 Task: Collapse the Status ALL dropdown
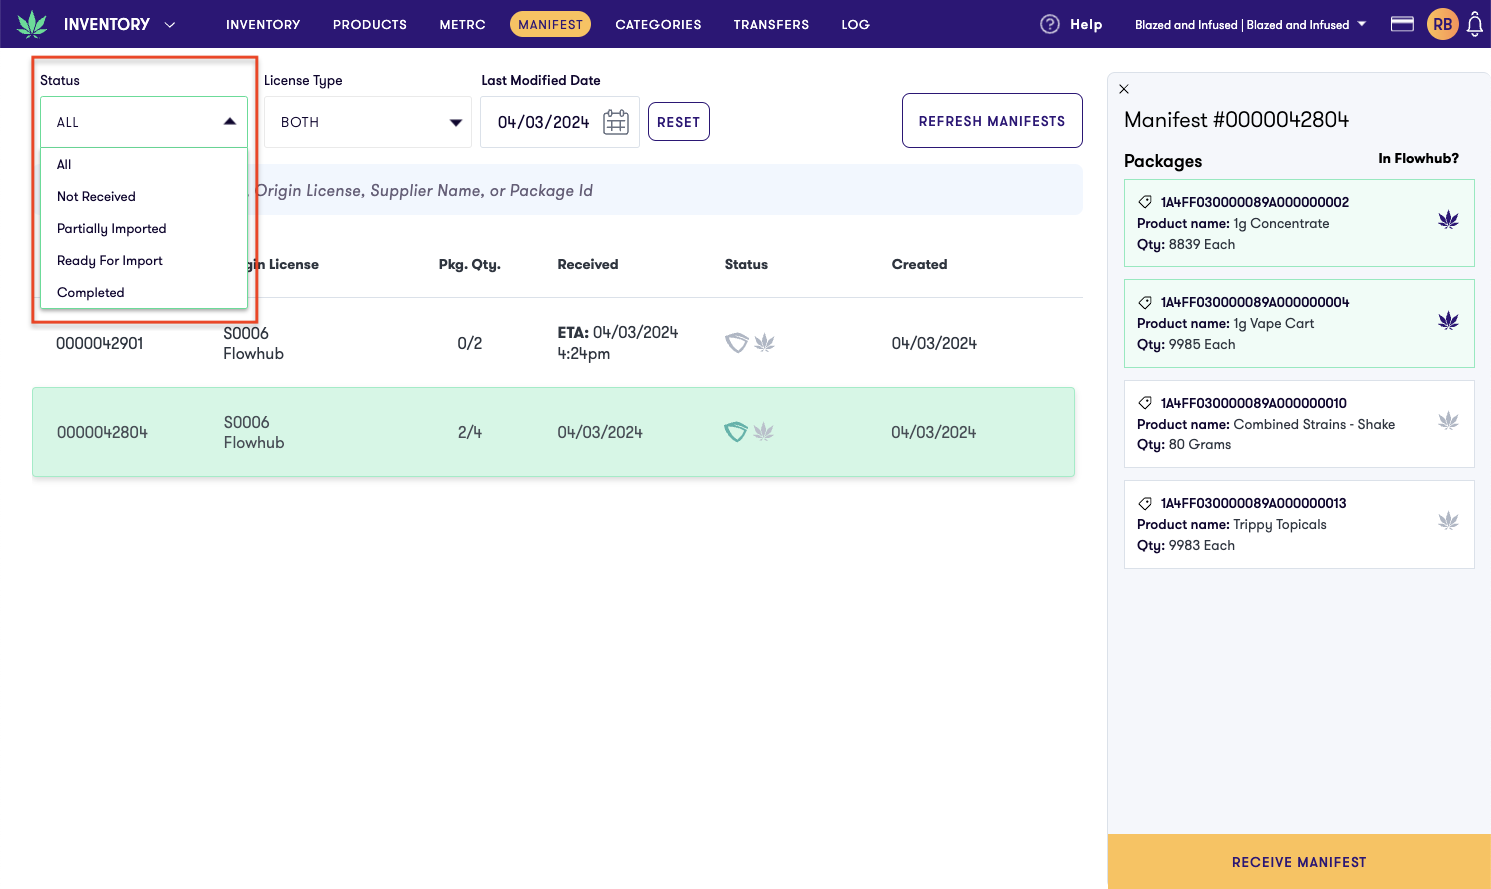(x=144, y=122)
